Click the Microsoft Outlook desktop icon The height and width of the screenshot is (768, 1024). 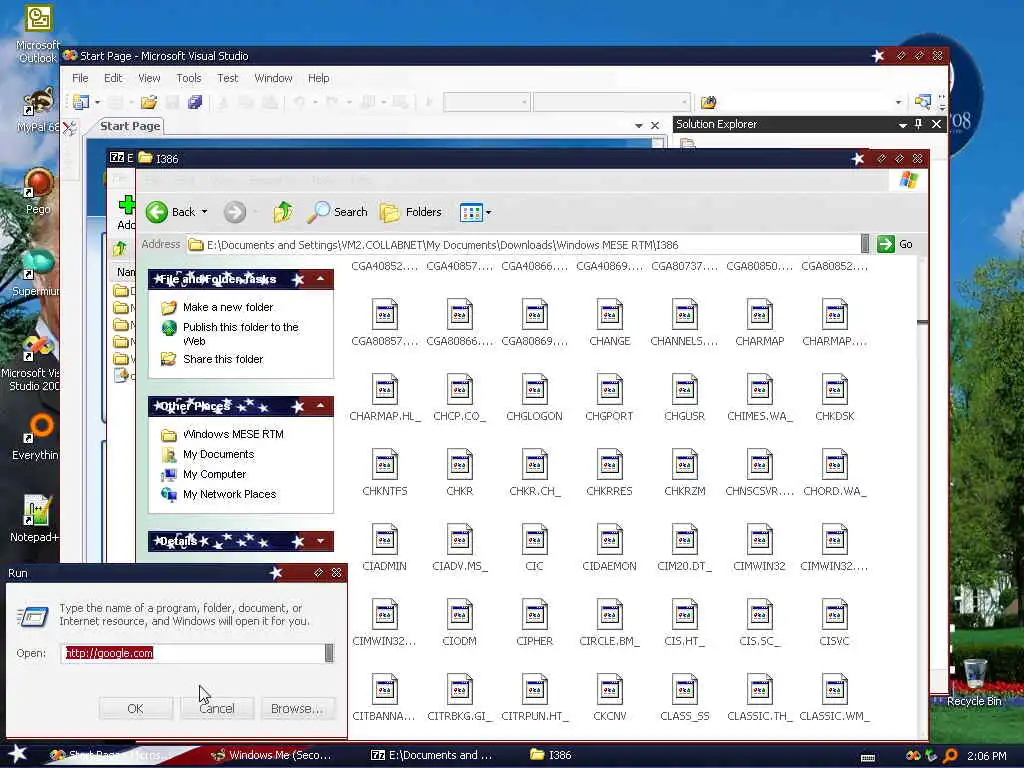38,18
